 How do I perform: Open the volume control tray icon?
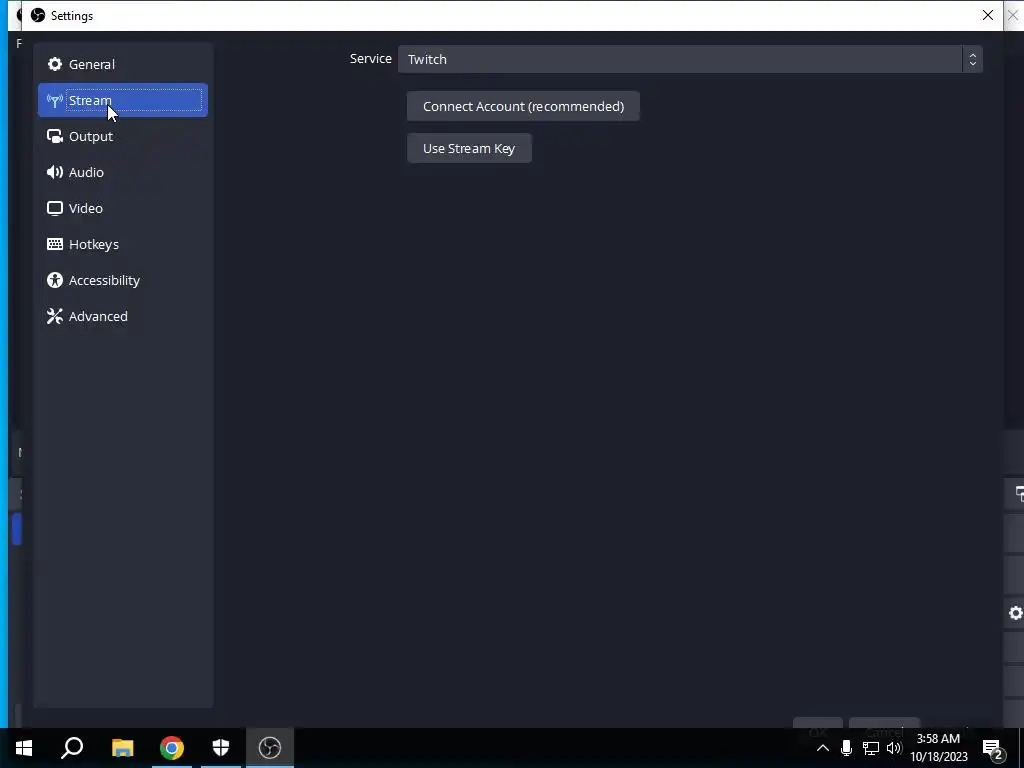[x=894, y=748]
